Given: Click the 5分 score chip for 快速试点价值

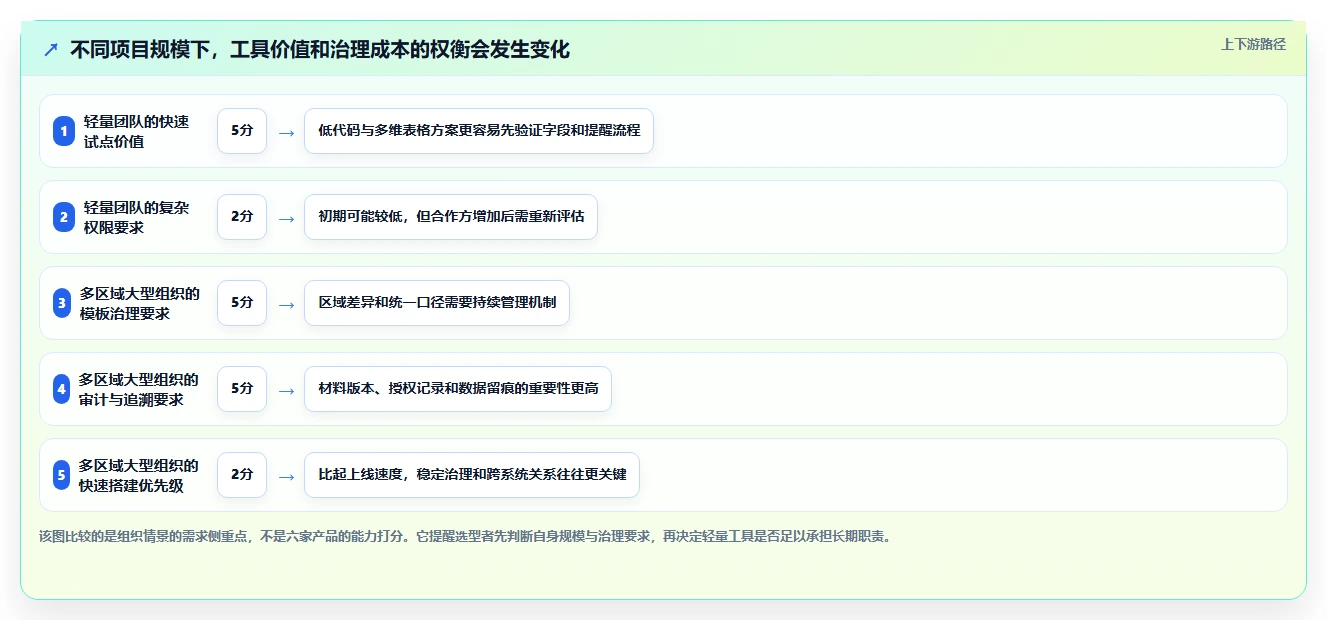Looking at the screenshot, I should [242, 131].
